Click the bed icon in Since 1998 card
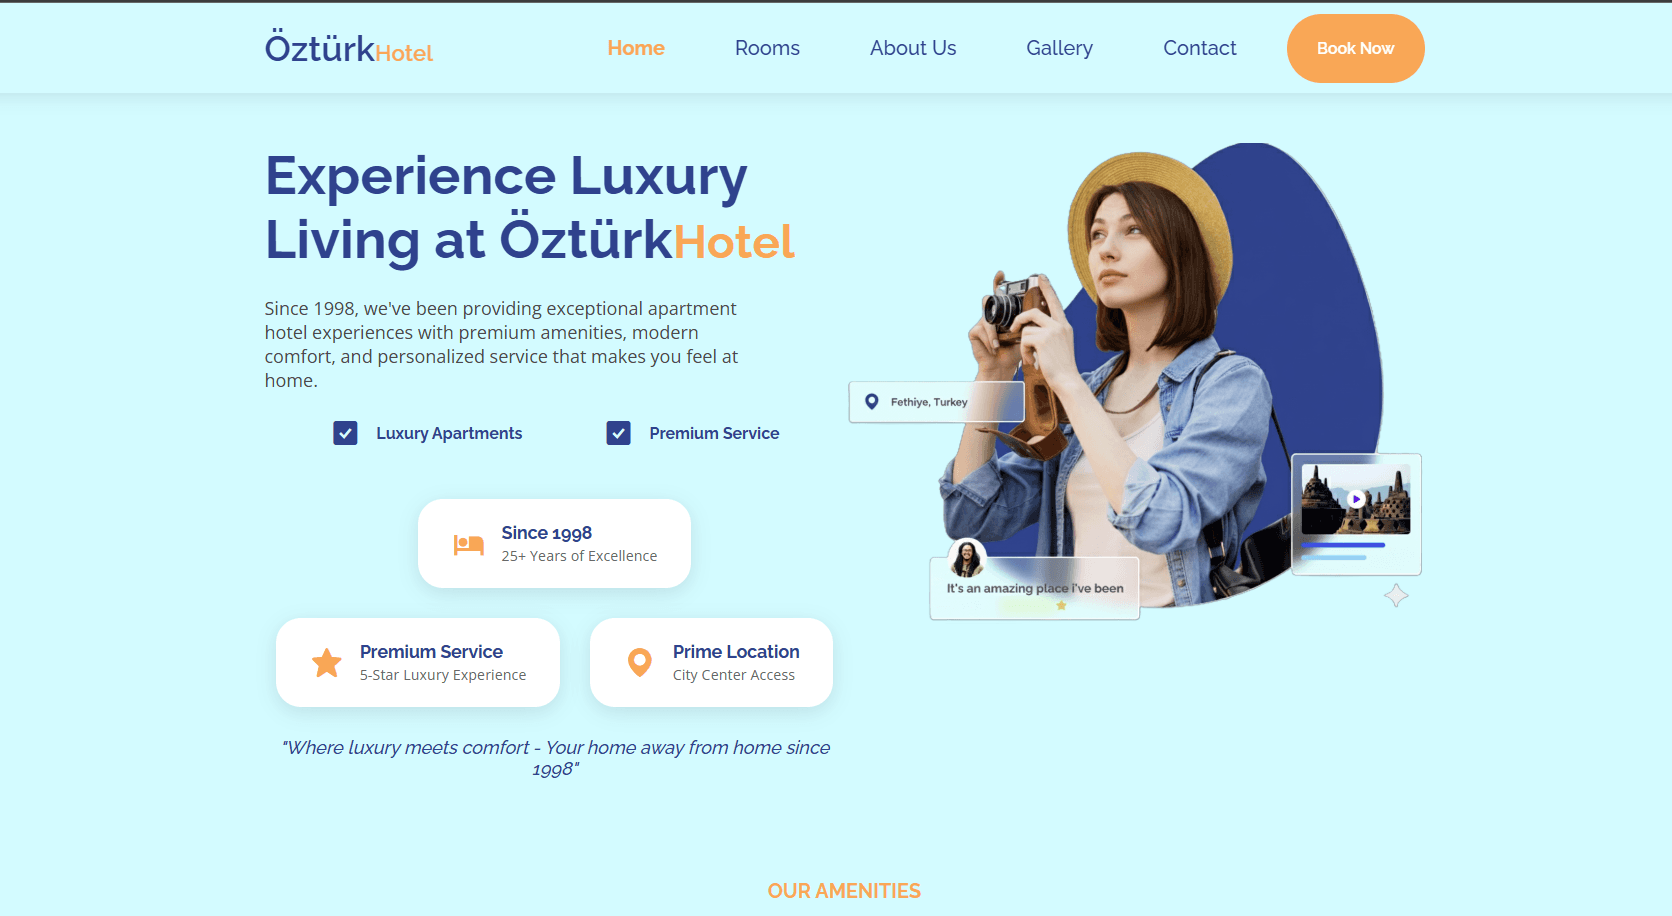Viewport: 1672px width, 916px height. [x=468, y=544]
